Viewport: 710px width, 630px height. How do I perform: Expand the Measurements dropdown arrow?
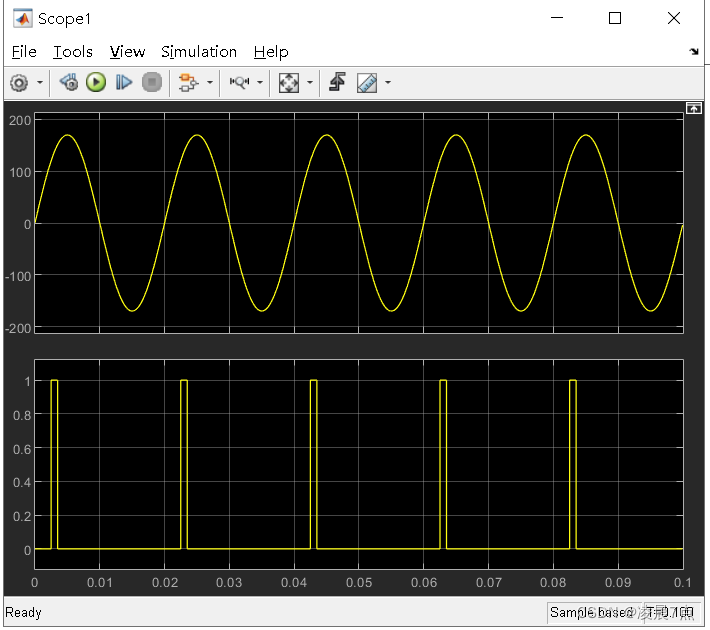388,83
